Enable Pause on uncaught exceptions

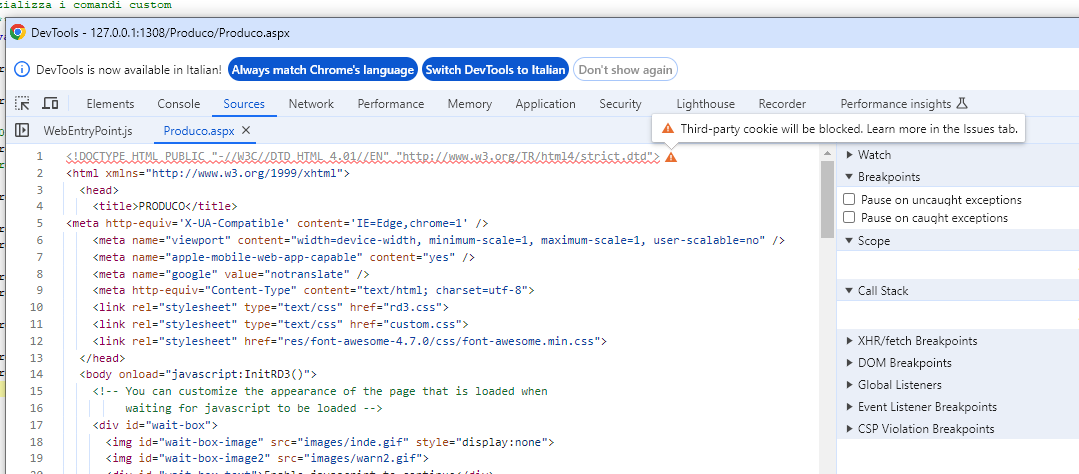(849, 200)
